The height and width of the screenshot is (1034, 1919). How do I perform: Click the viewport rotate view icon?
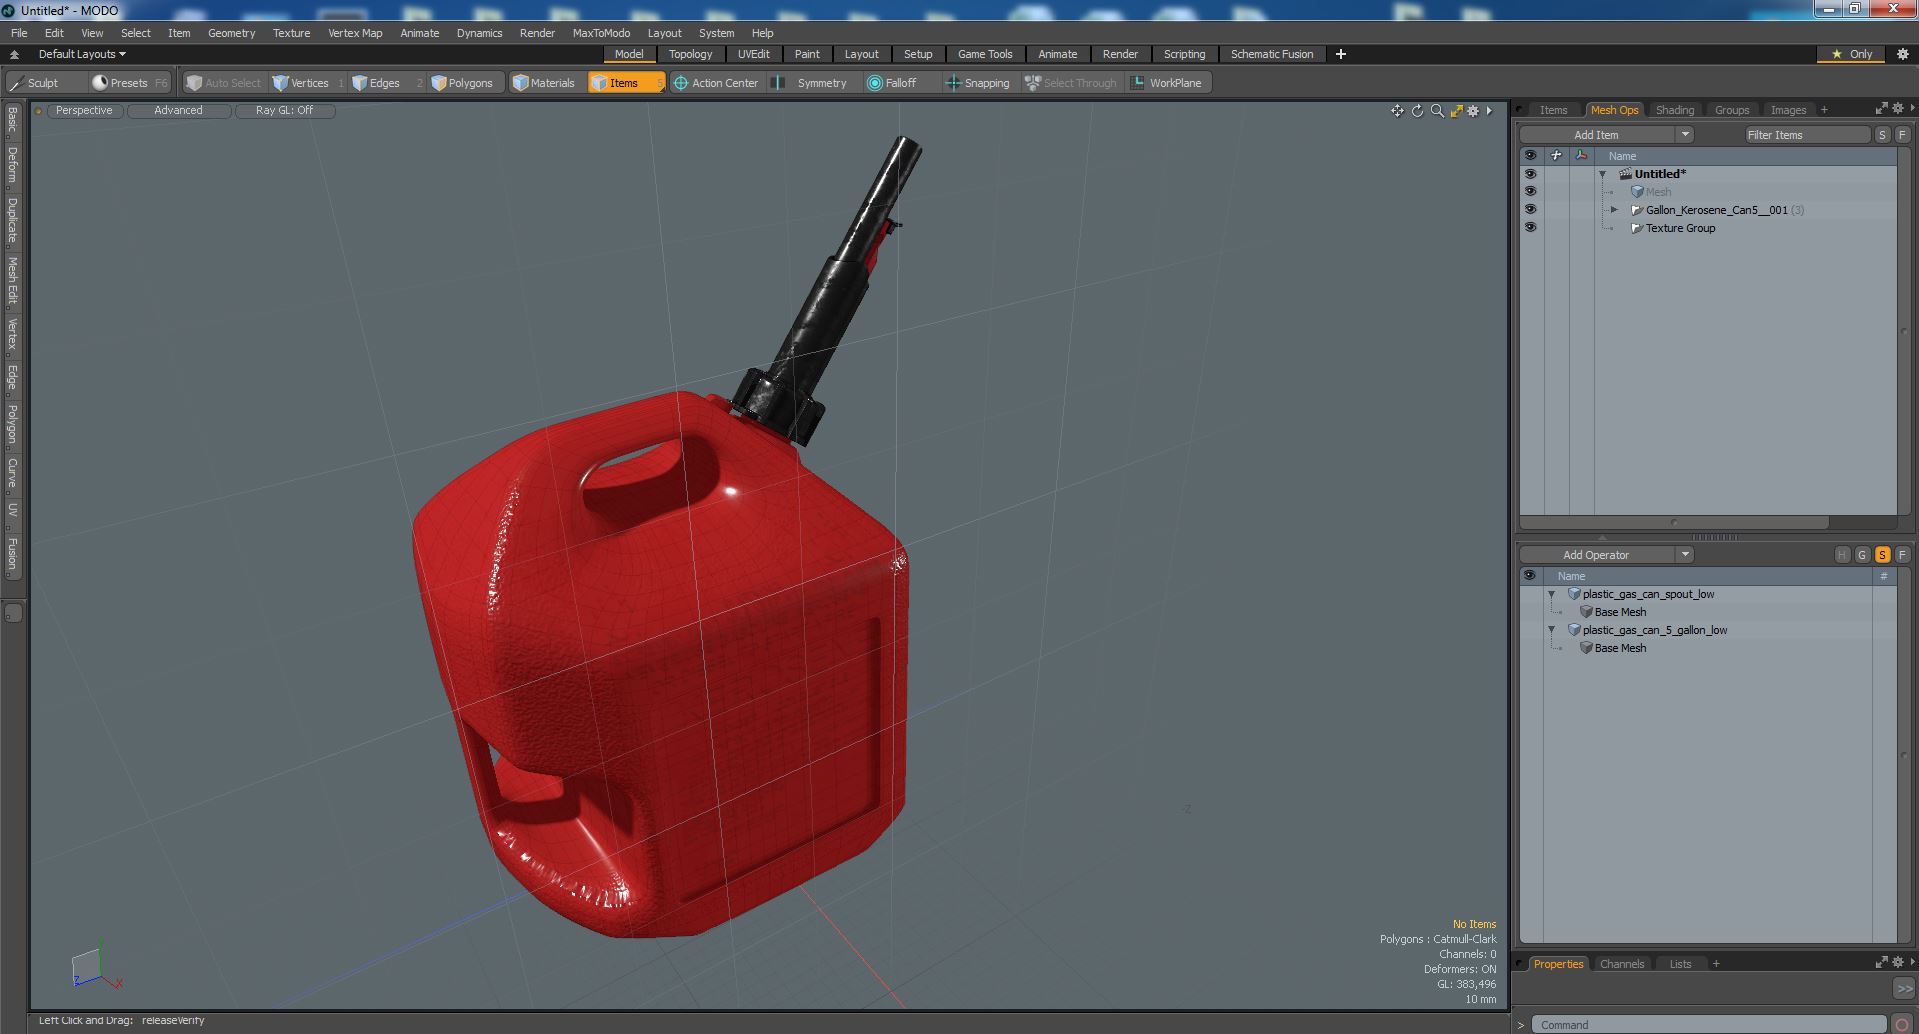point(1417,111)
